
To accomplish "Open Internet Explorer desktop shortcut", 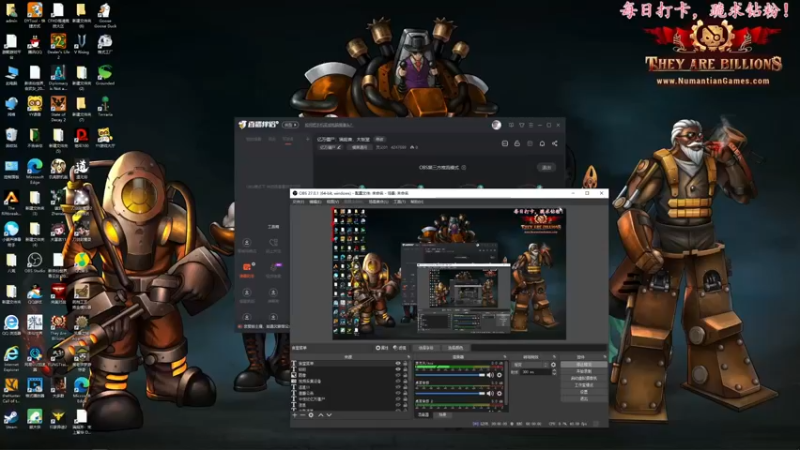I will click(x=11, y=358).
